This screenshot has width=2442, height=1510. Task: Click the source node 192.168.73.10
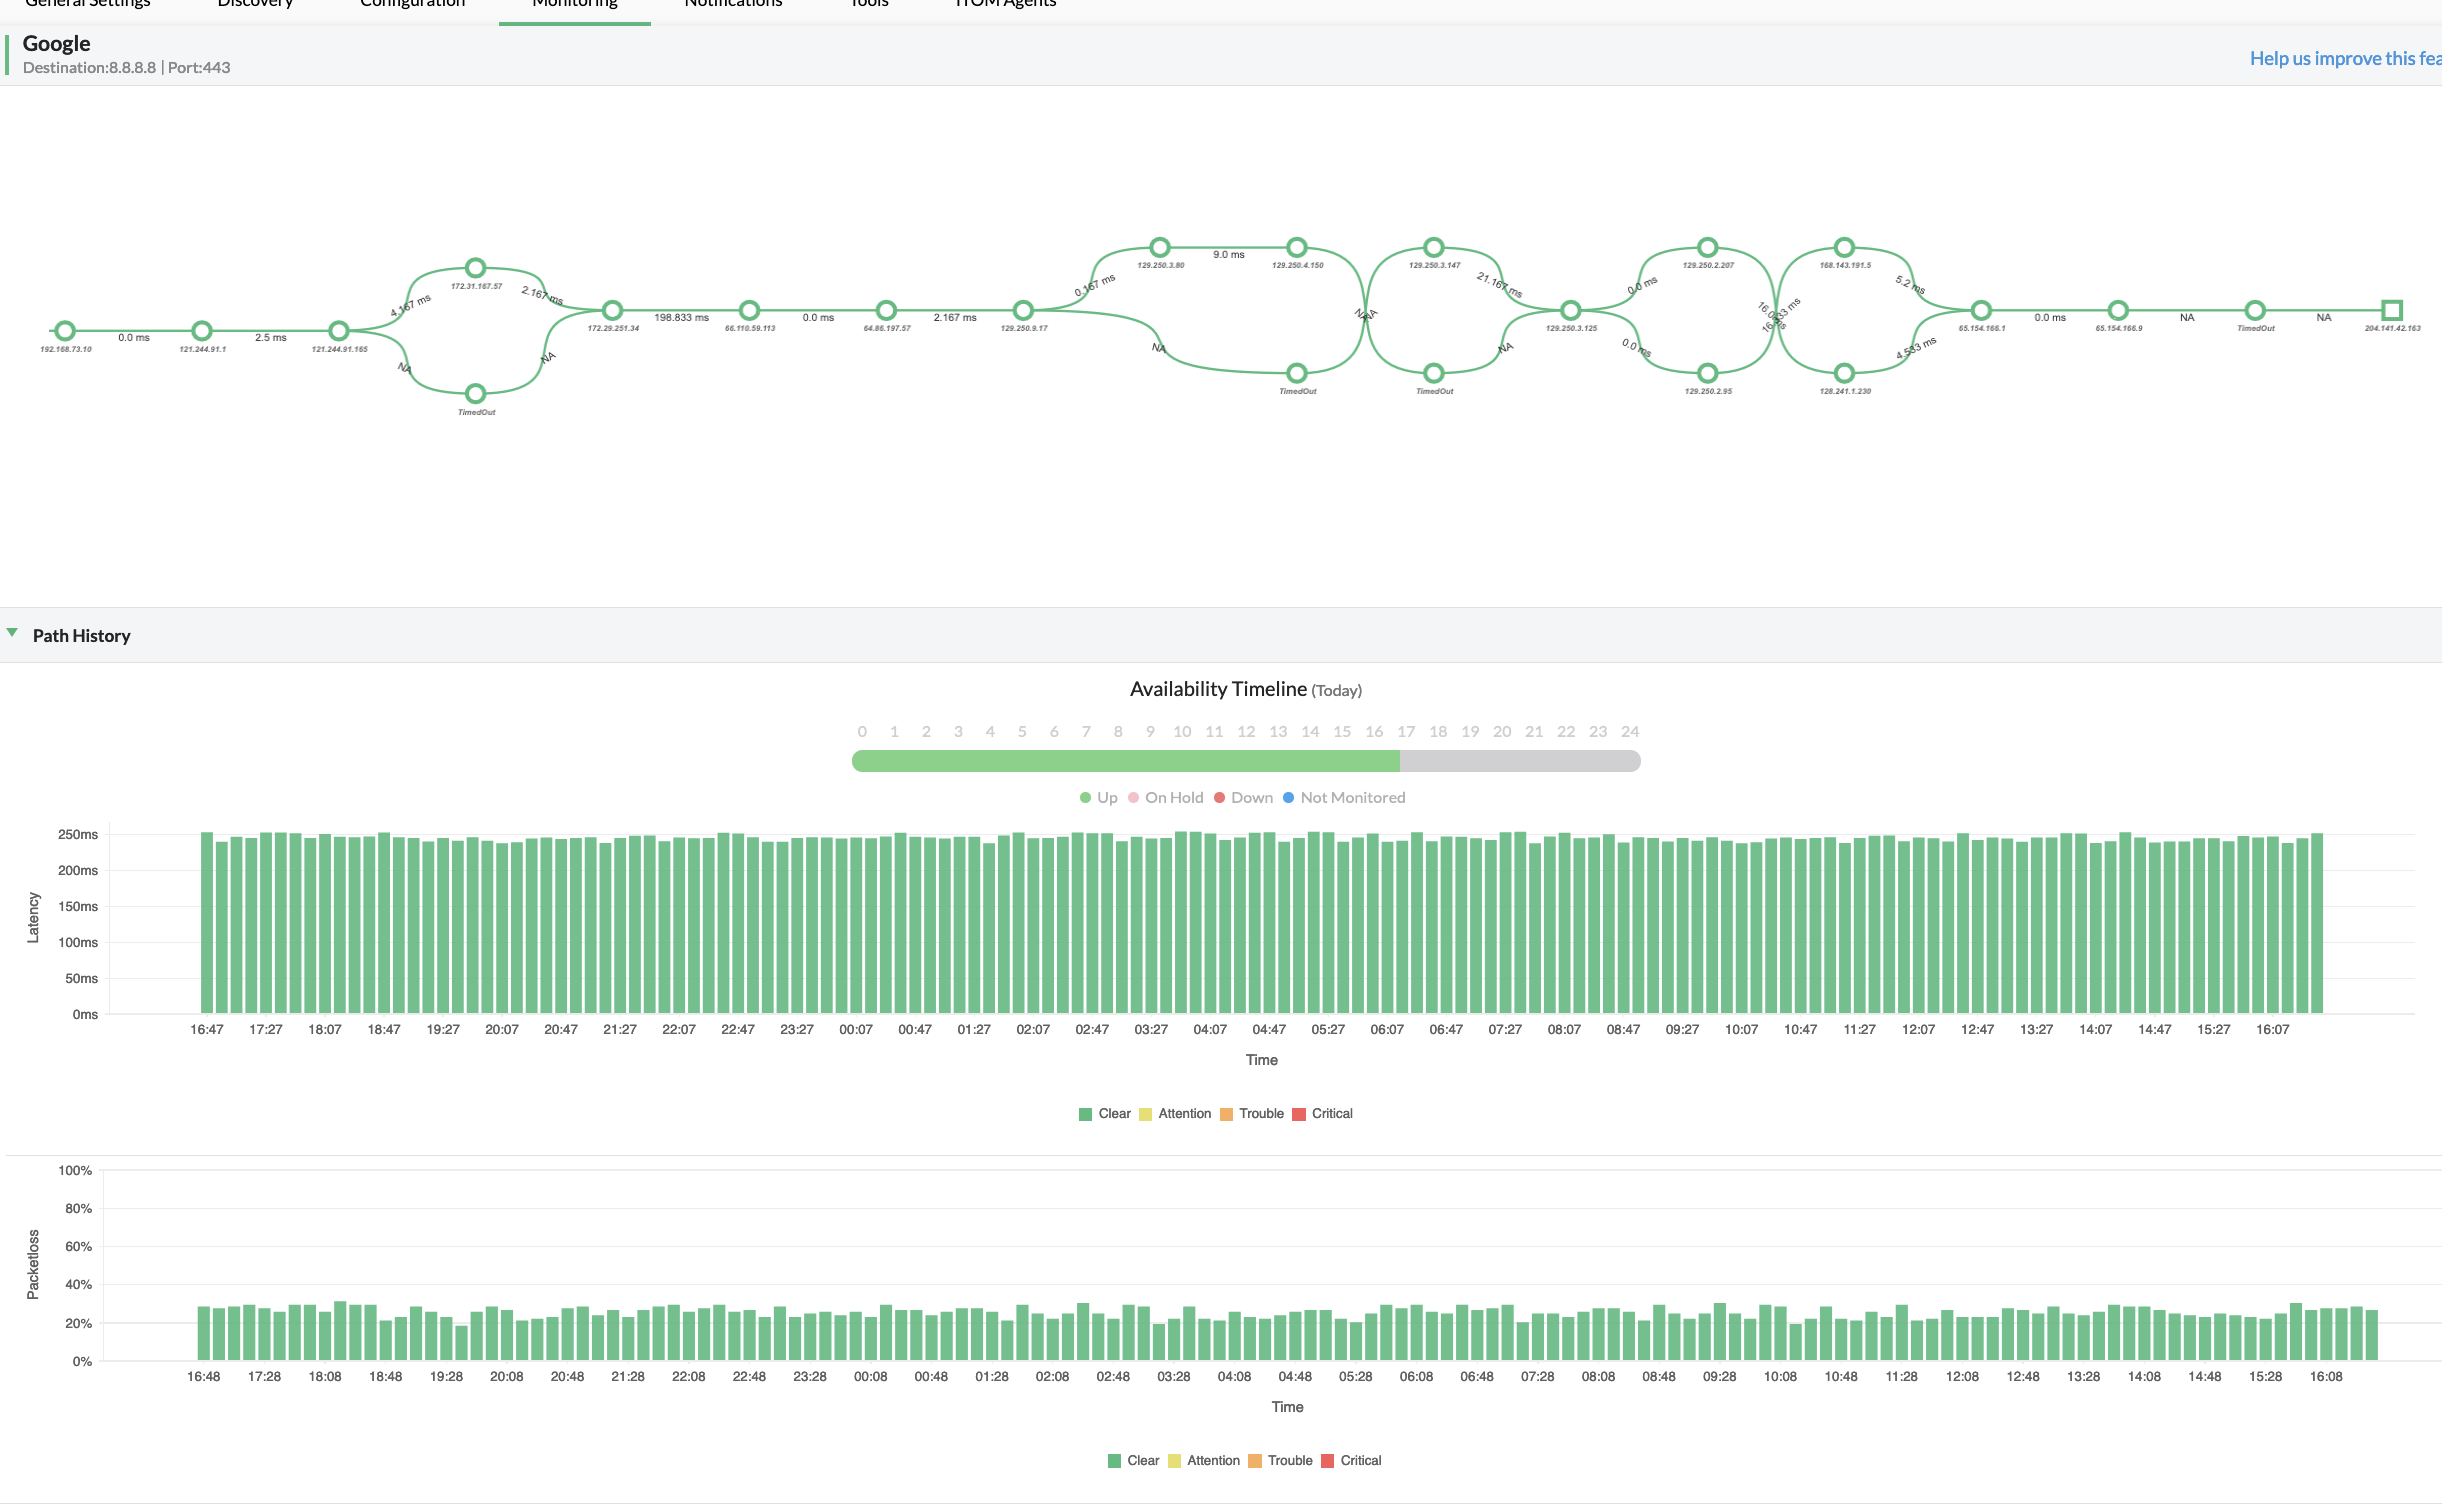point(64,331)
